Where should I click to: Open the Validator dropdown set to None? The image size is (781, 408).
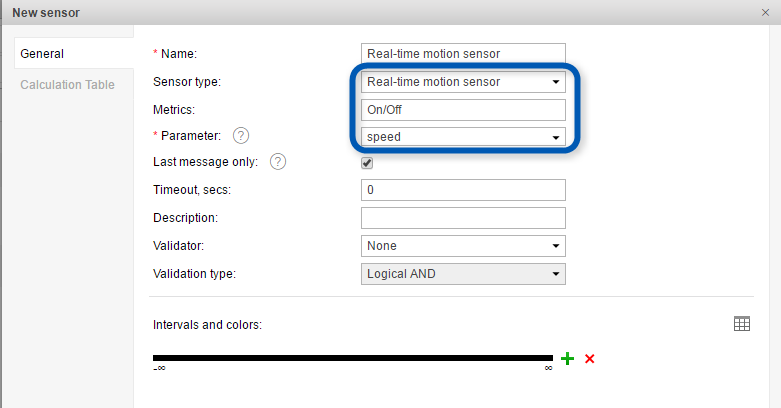coord(463,246)
